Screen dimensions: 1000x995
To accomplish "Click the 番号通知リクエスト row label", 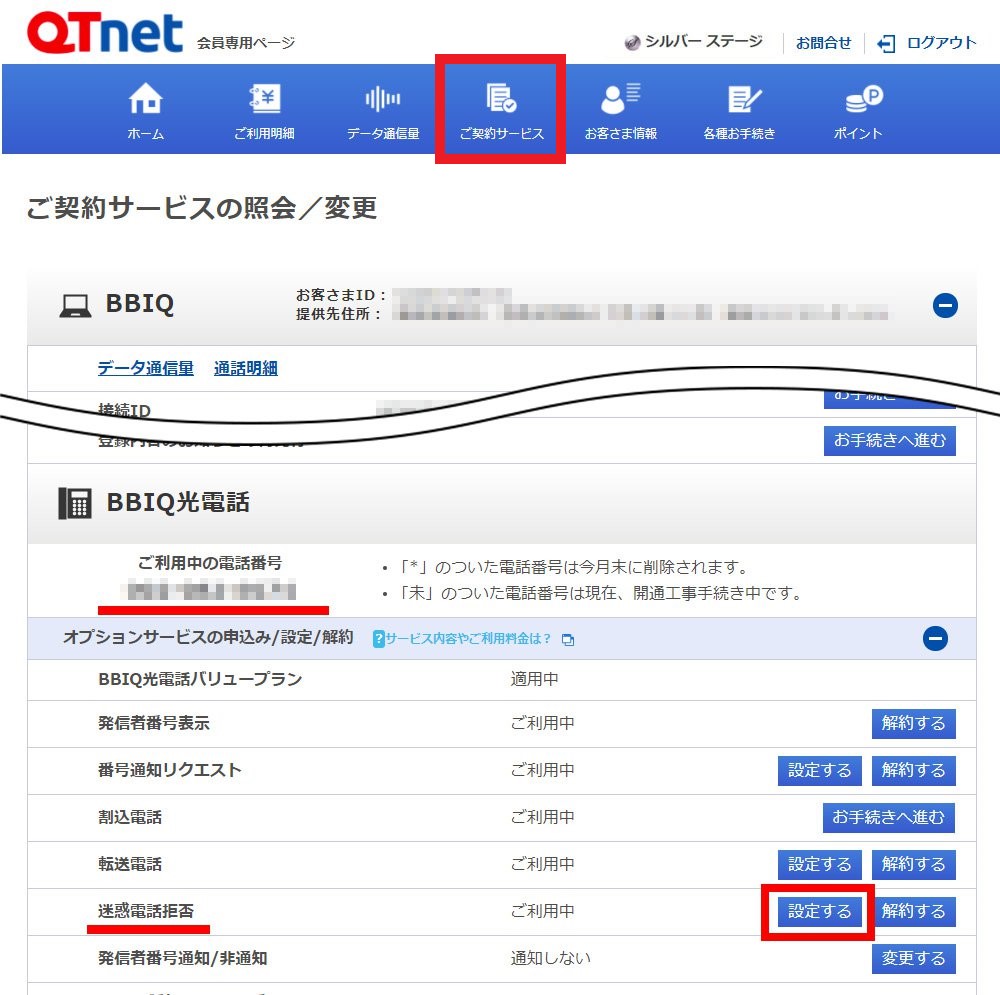I will pyautogui.click(x=170, y=770).
